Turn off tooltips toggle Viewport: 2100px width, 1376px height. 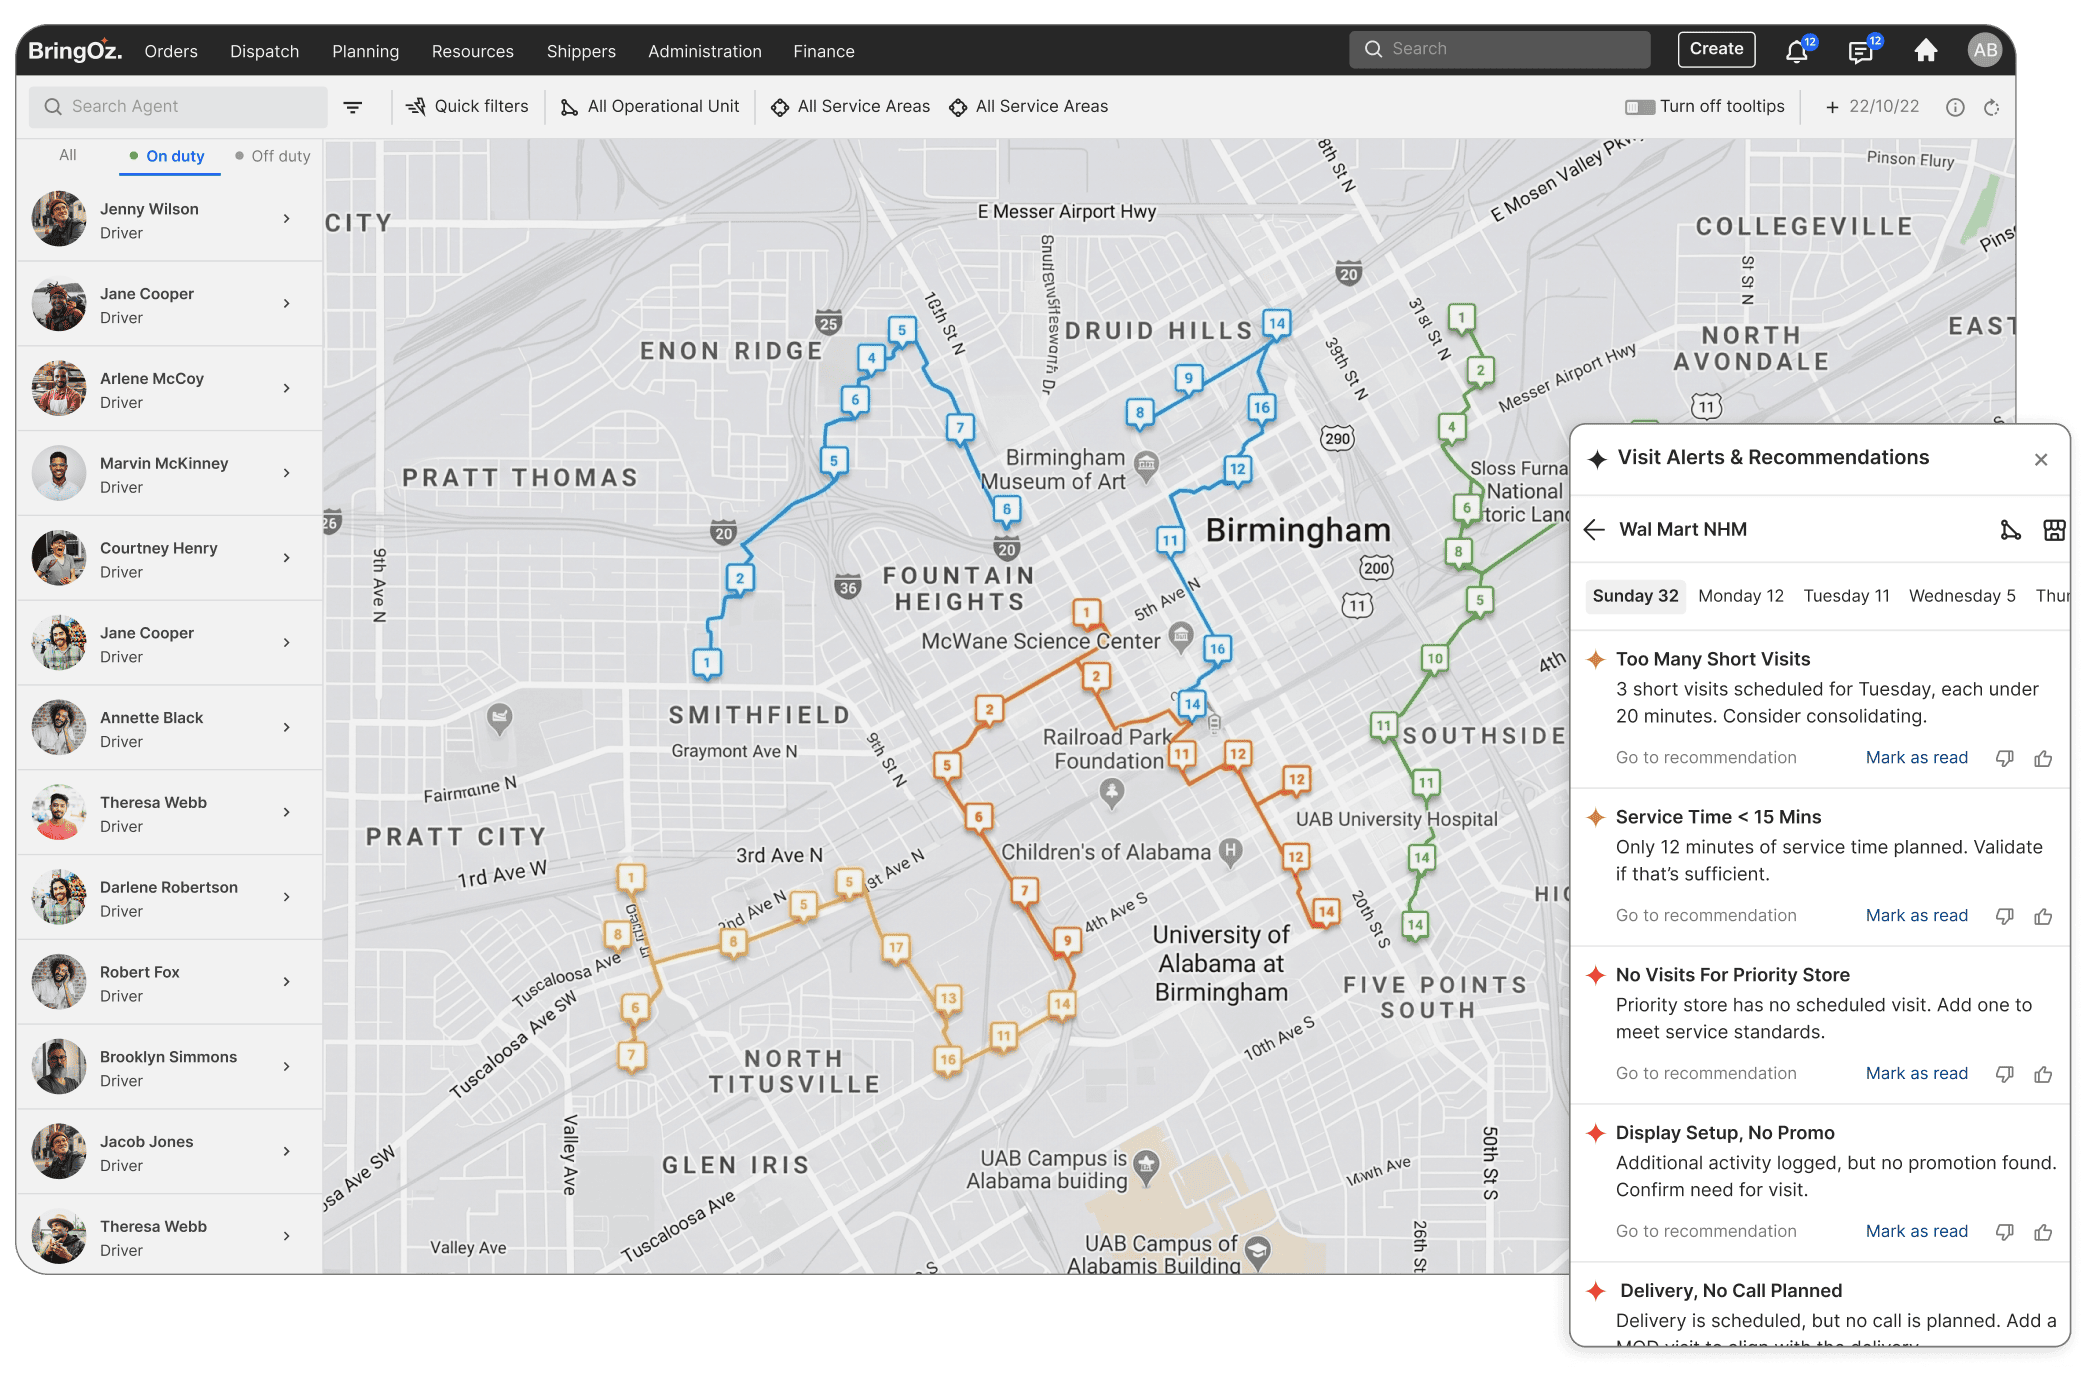pos(1640,107)
